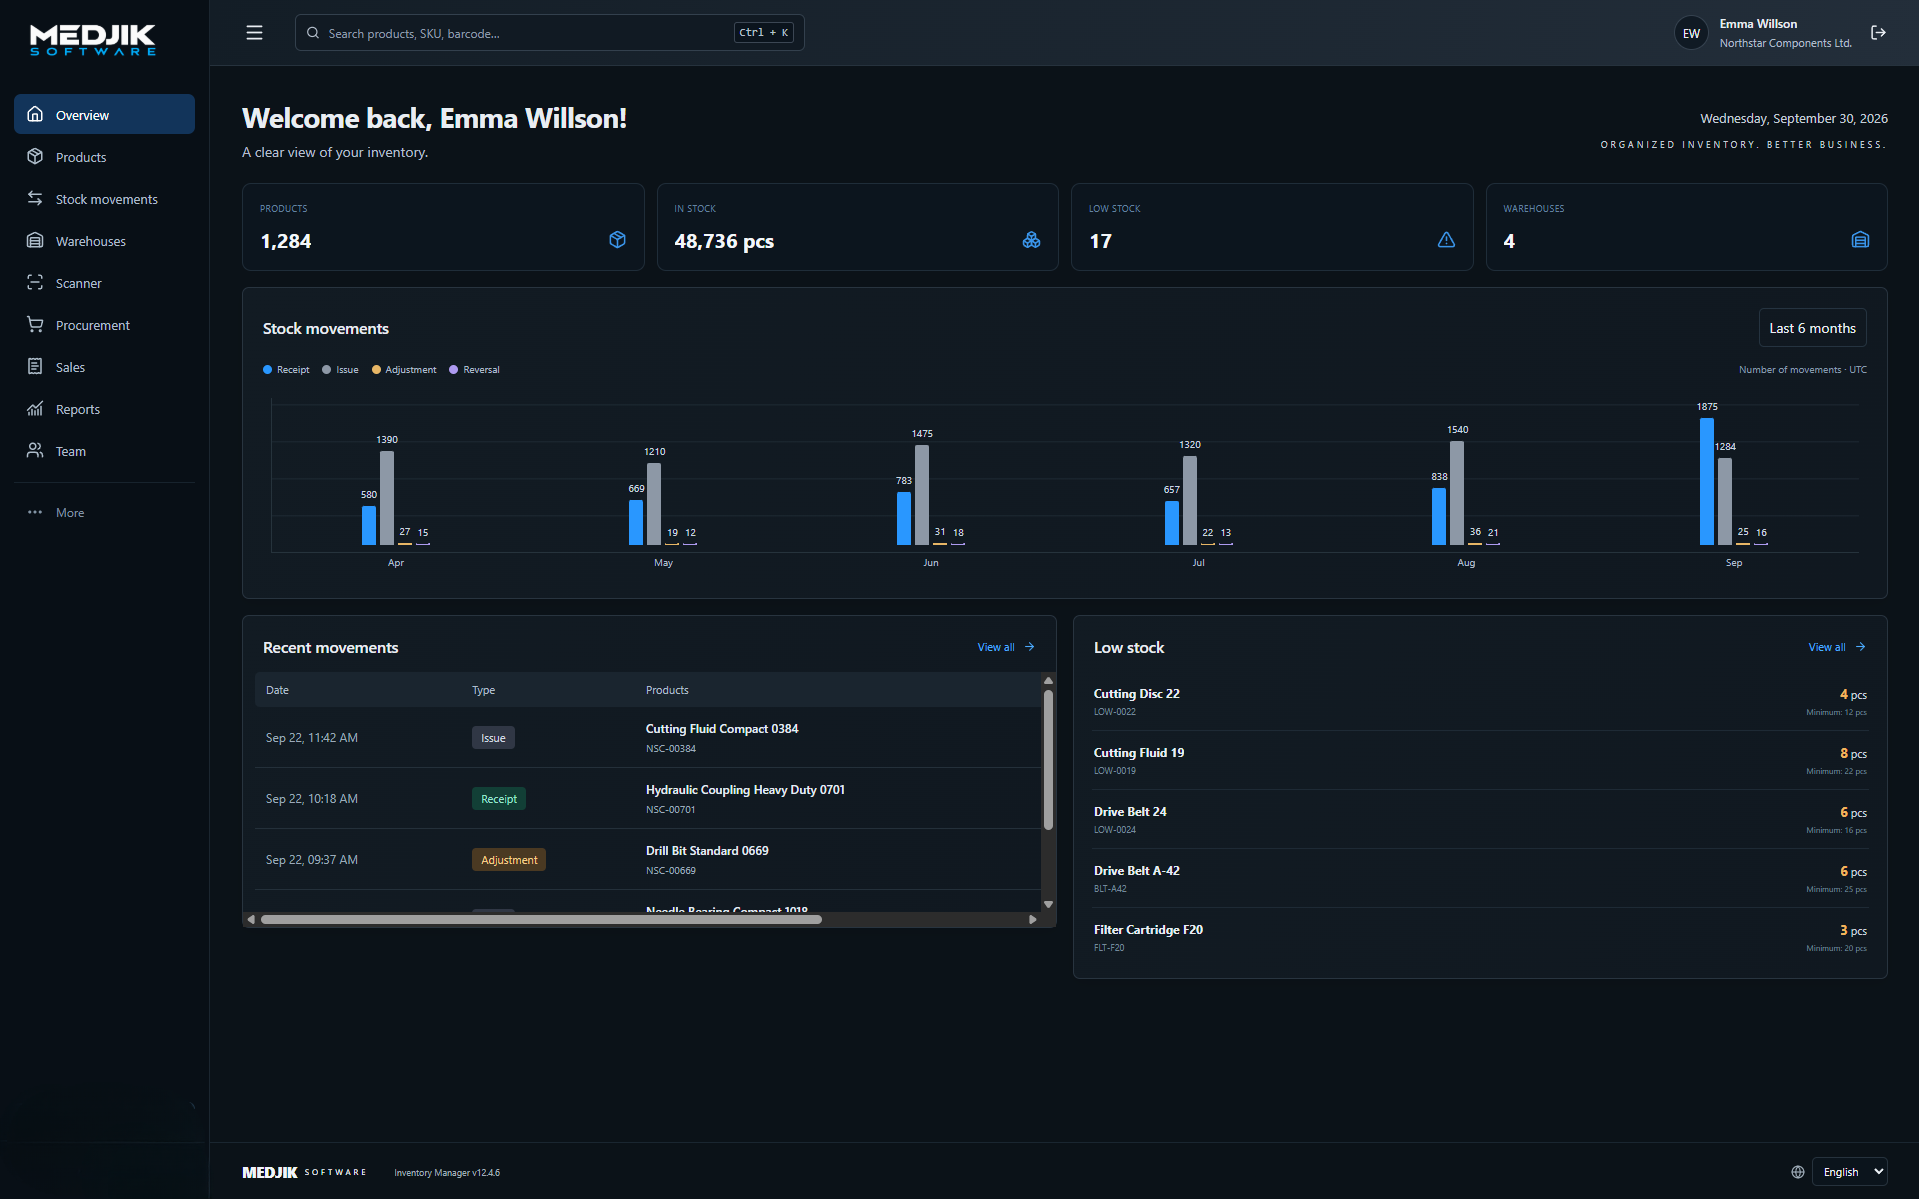Screen dimensions: 1919x1199
Task: Click View all in Recent movements
Action: [x=995, y=647]
